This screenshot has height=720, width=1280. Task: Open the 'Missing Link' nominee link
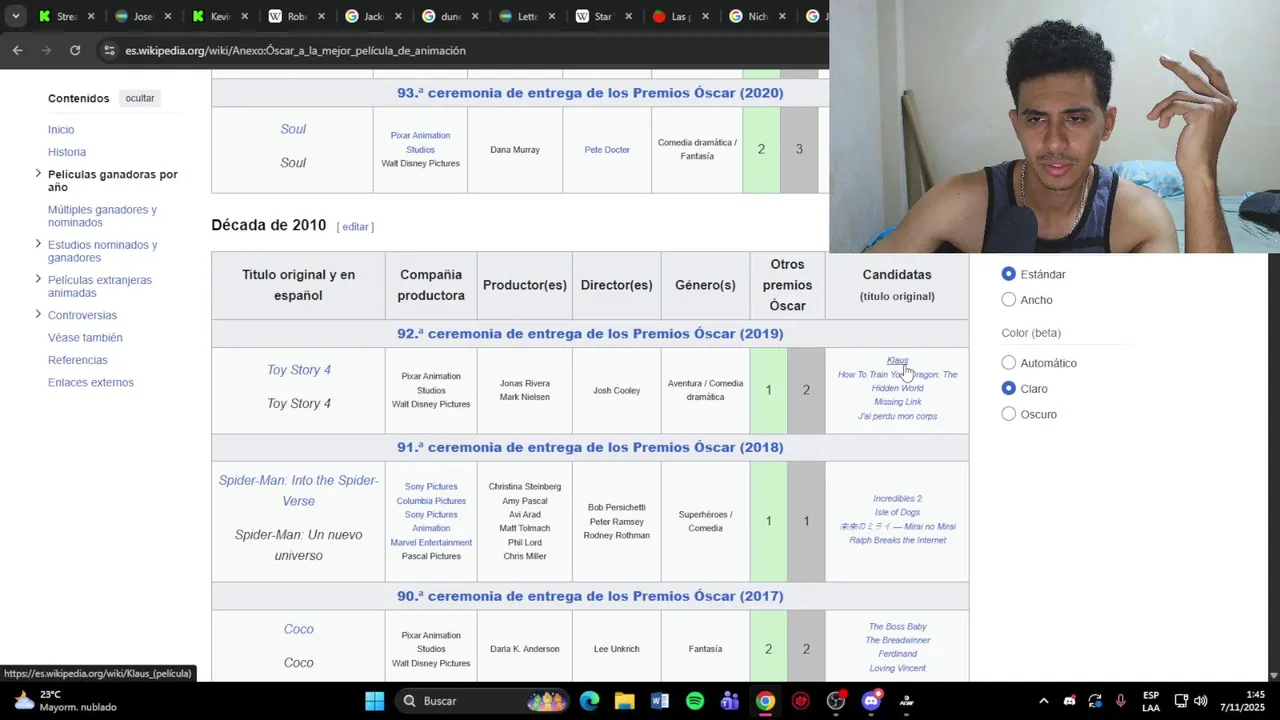(x=897, y=402)
